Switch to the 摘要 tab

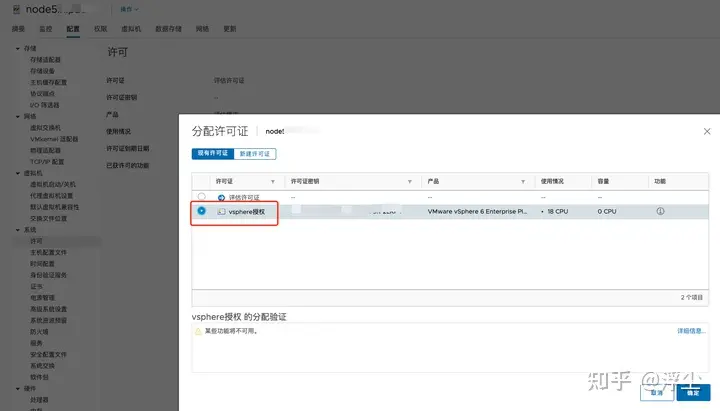(x=18, y=29)
